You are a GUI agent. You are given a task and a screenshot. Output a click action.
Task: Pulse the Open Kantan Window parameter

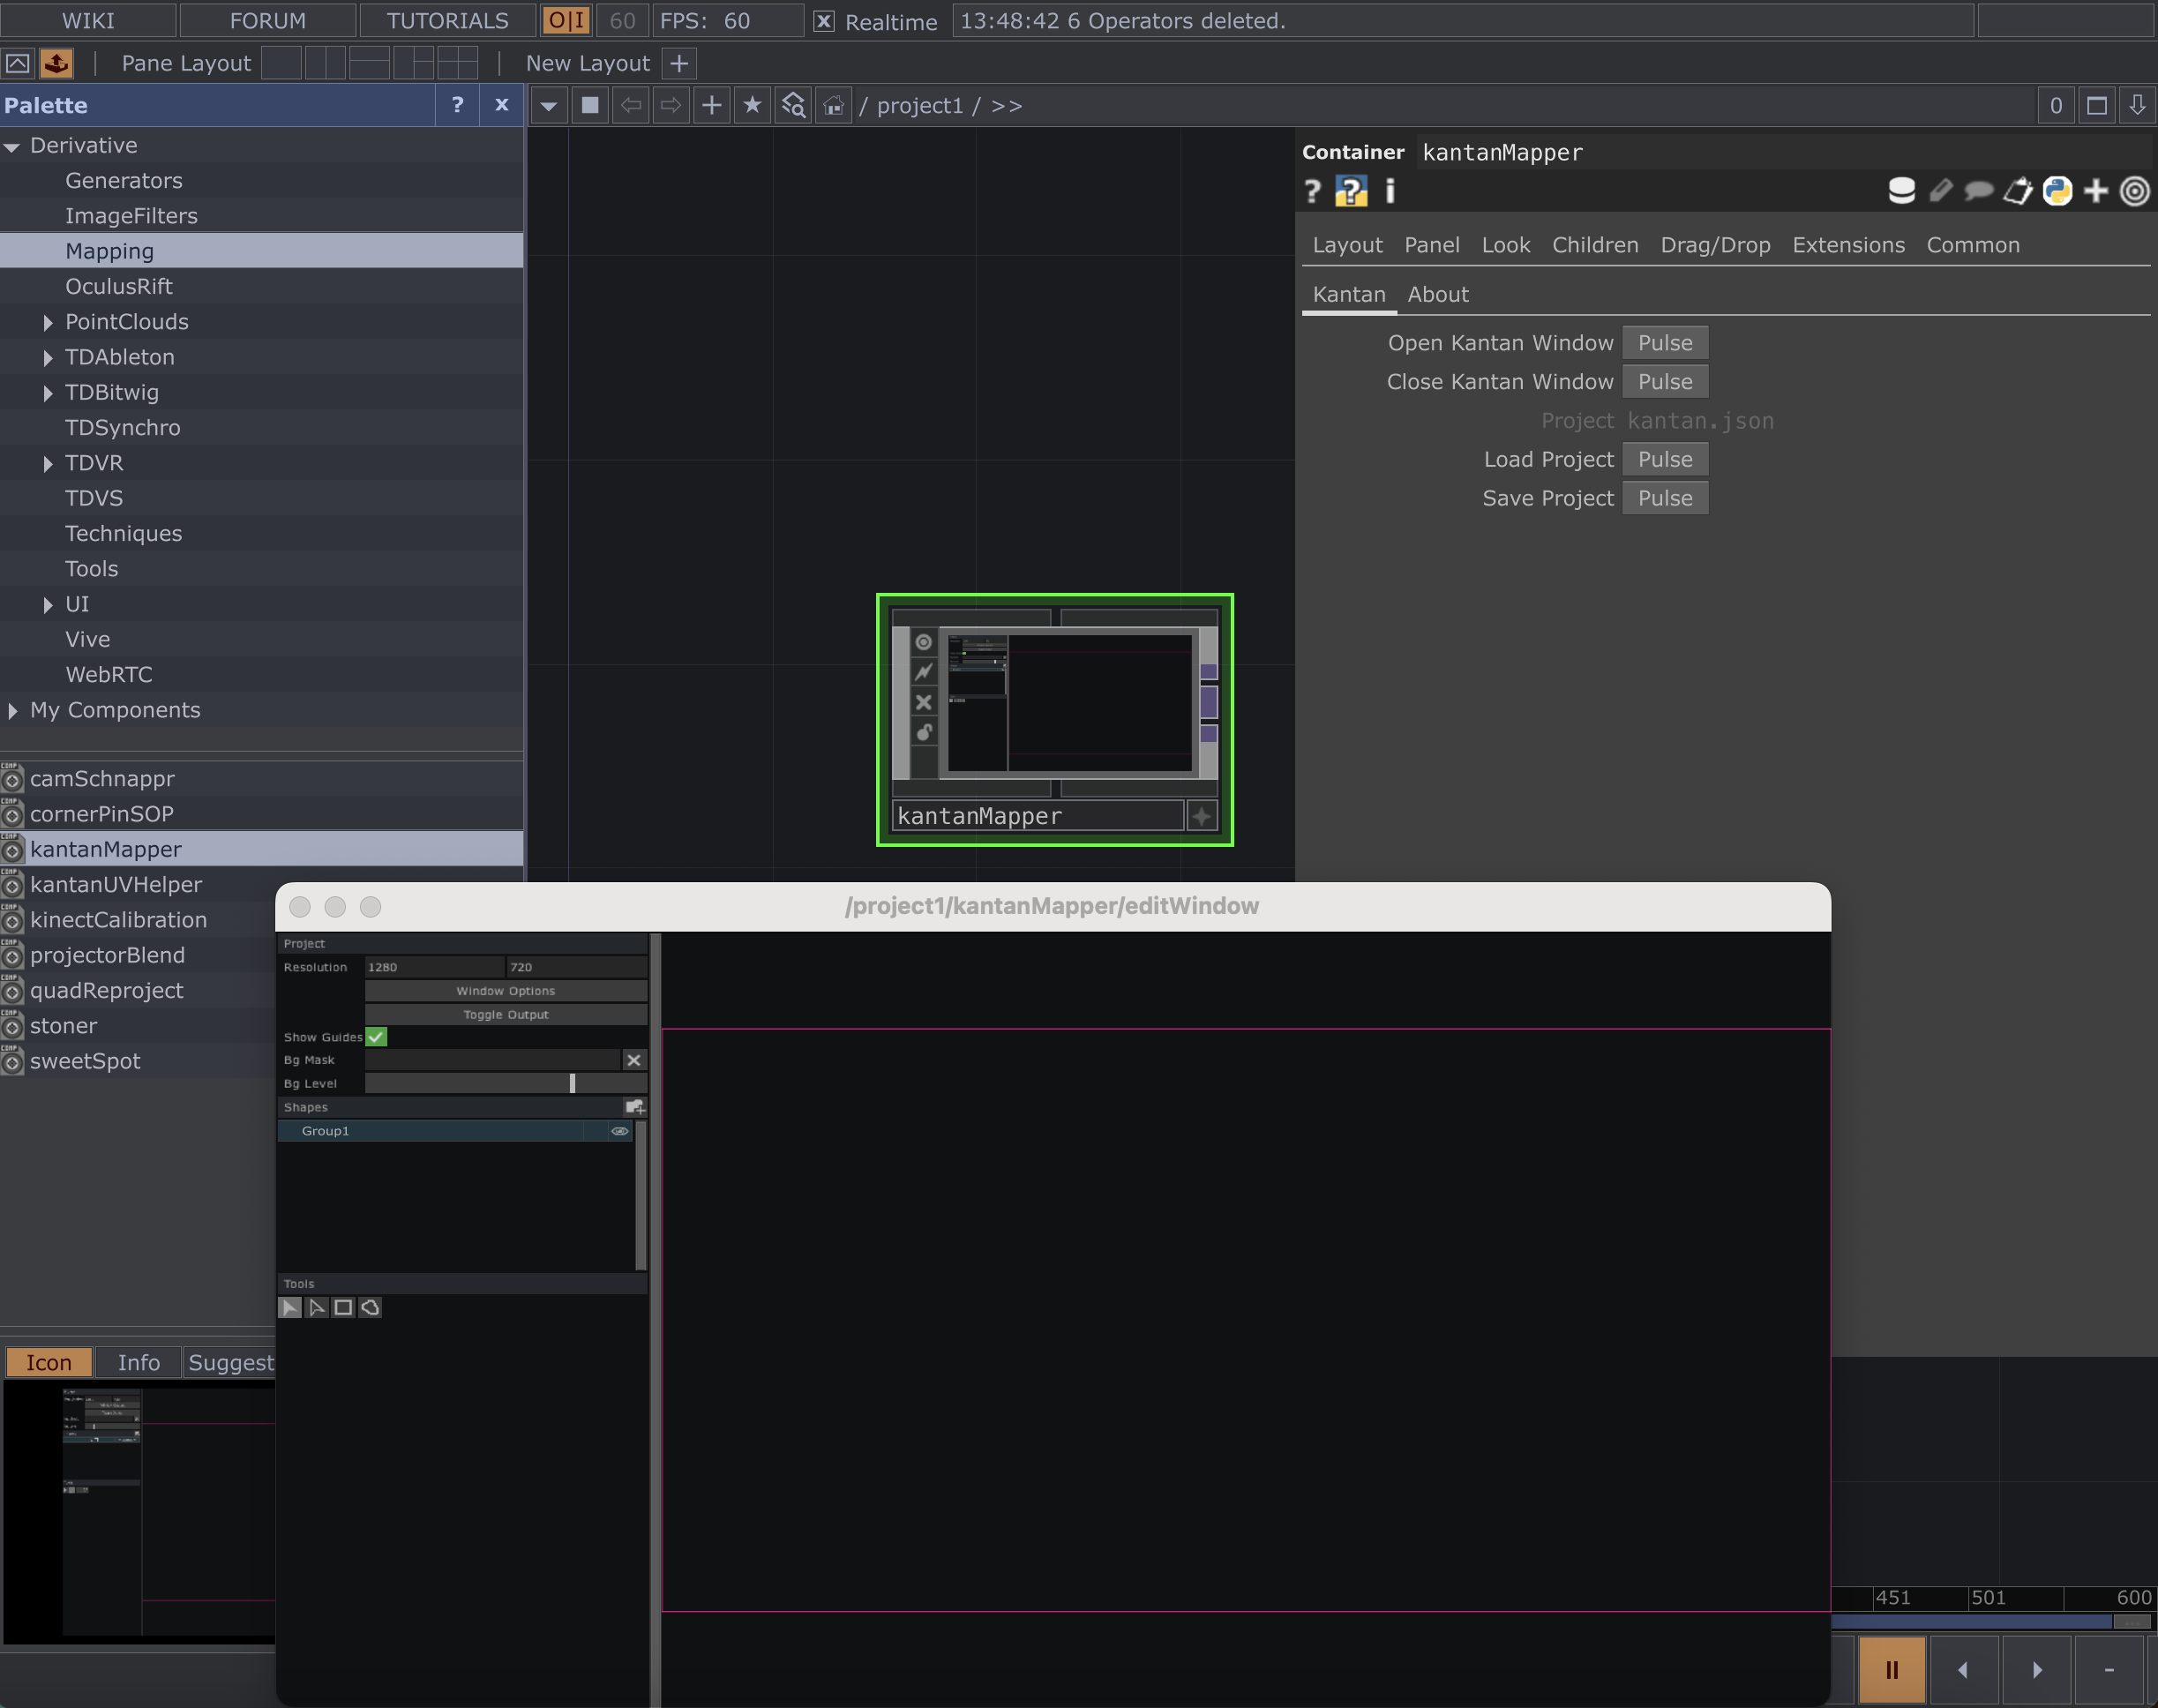(x=1663, y=342)
